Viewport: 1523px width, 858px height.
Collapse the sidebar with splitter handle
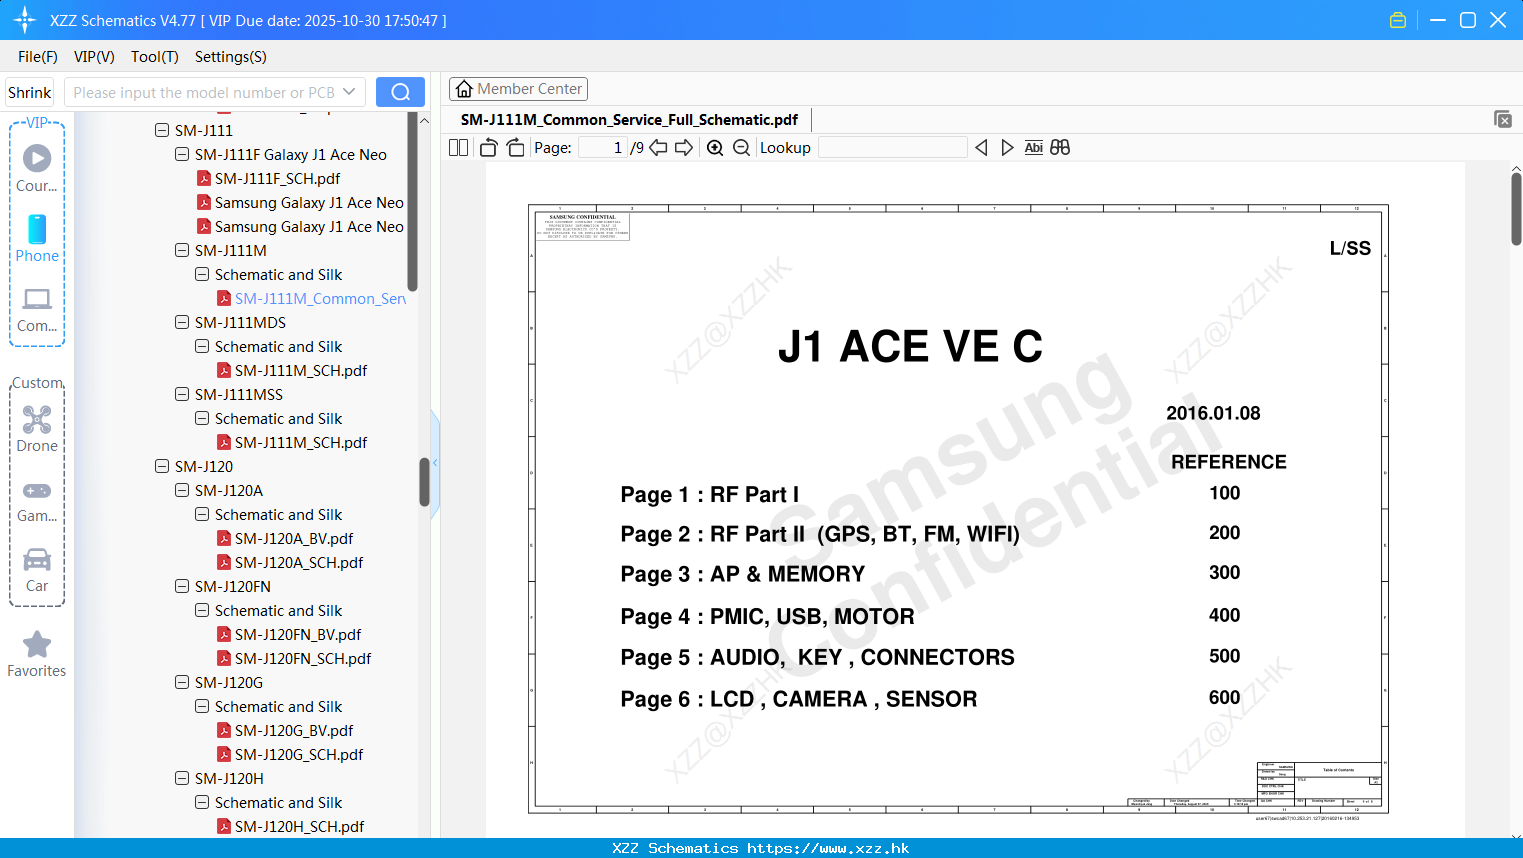[x=435, y=463]
